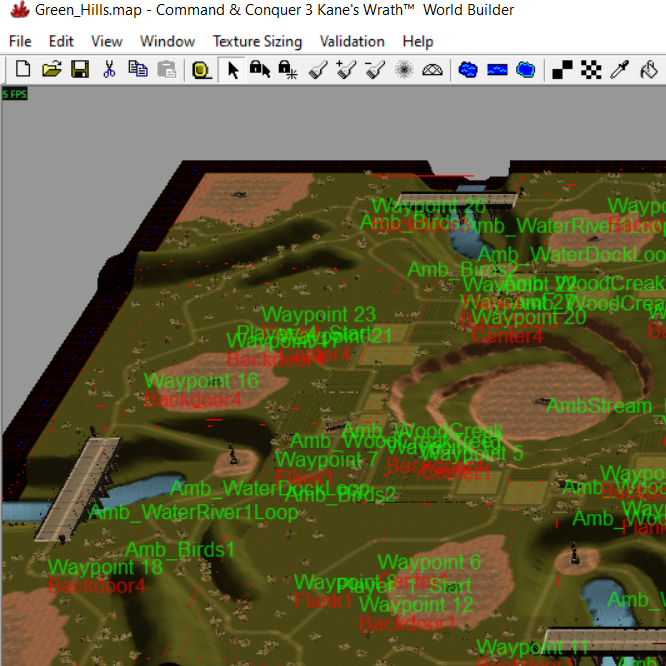The image size is (666, 666).
Task: Select the plain height brush tool
Action: click(318, 69)
